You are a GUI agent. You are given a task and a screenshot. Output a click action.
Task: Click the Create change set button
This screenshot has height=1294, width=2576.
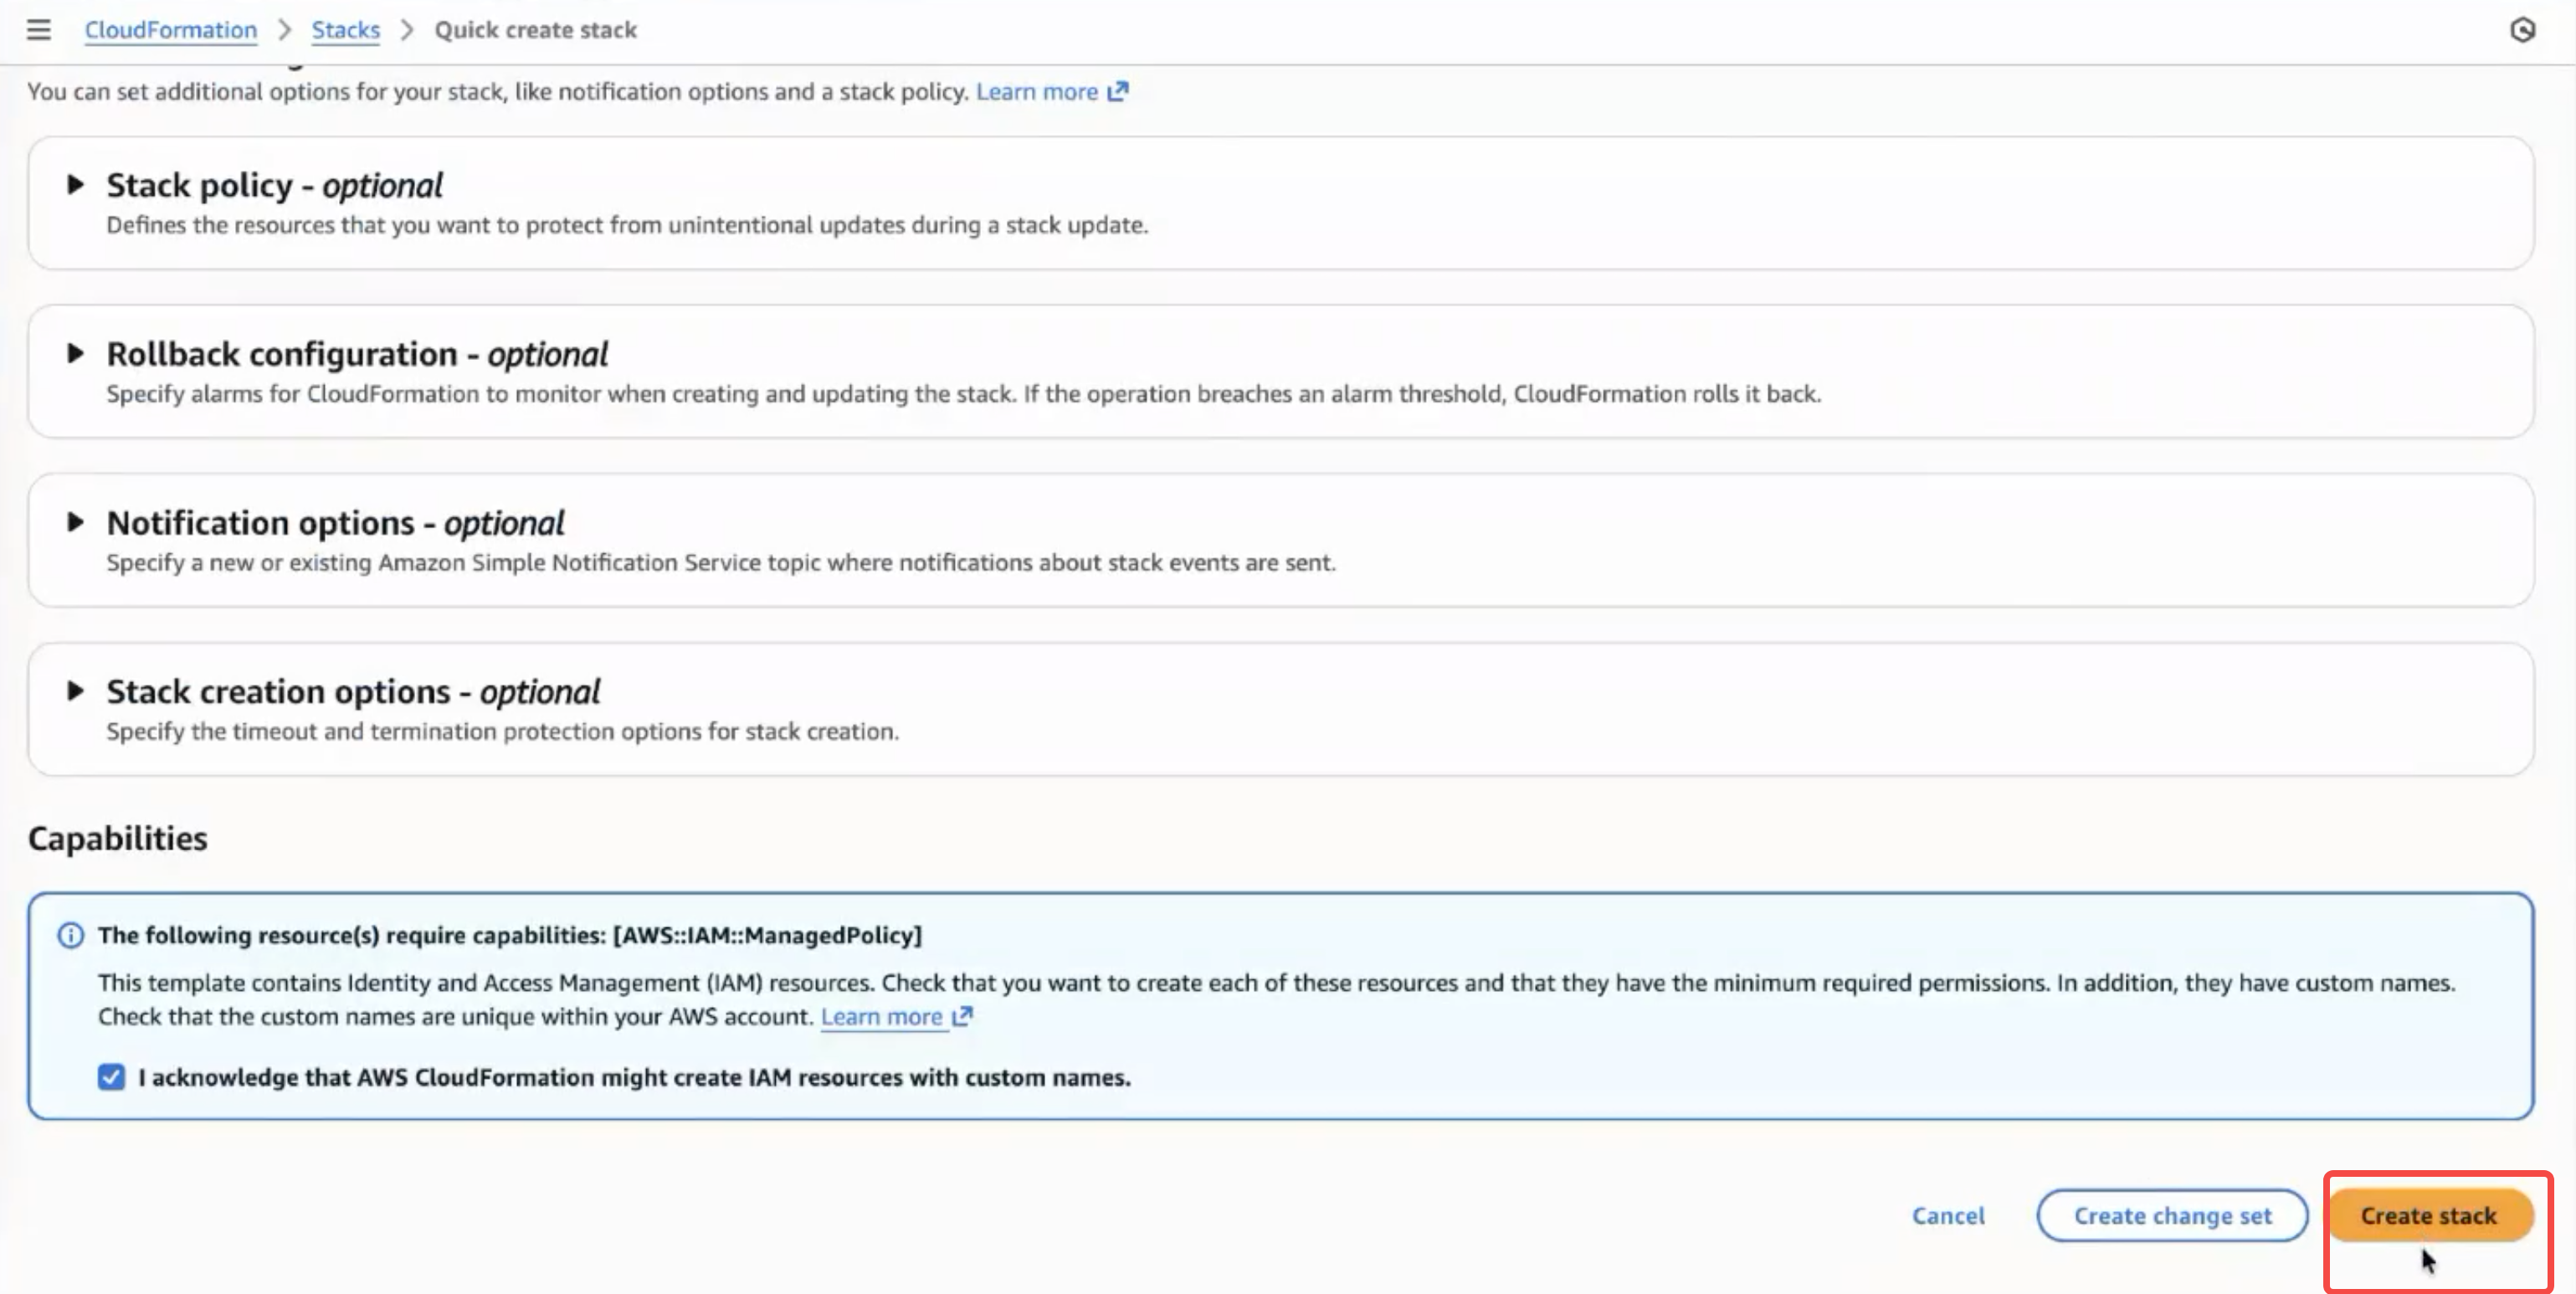point(2172,1216)
